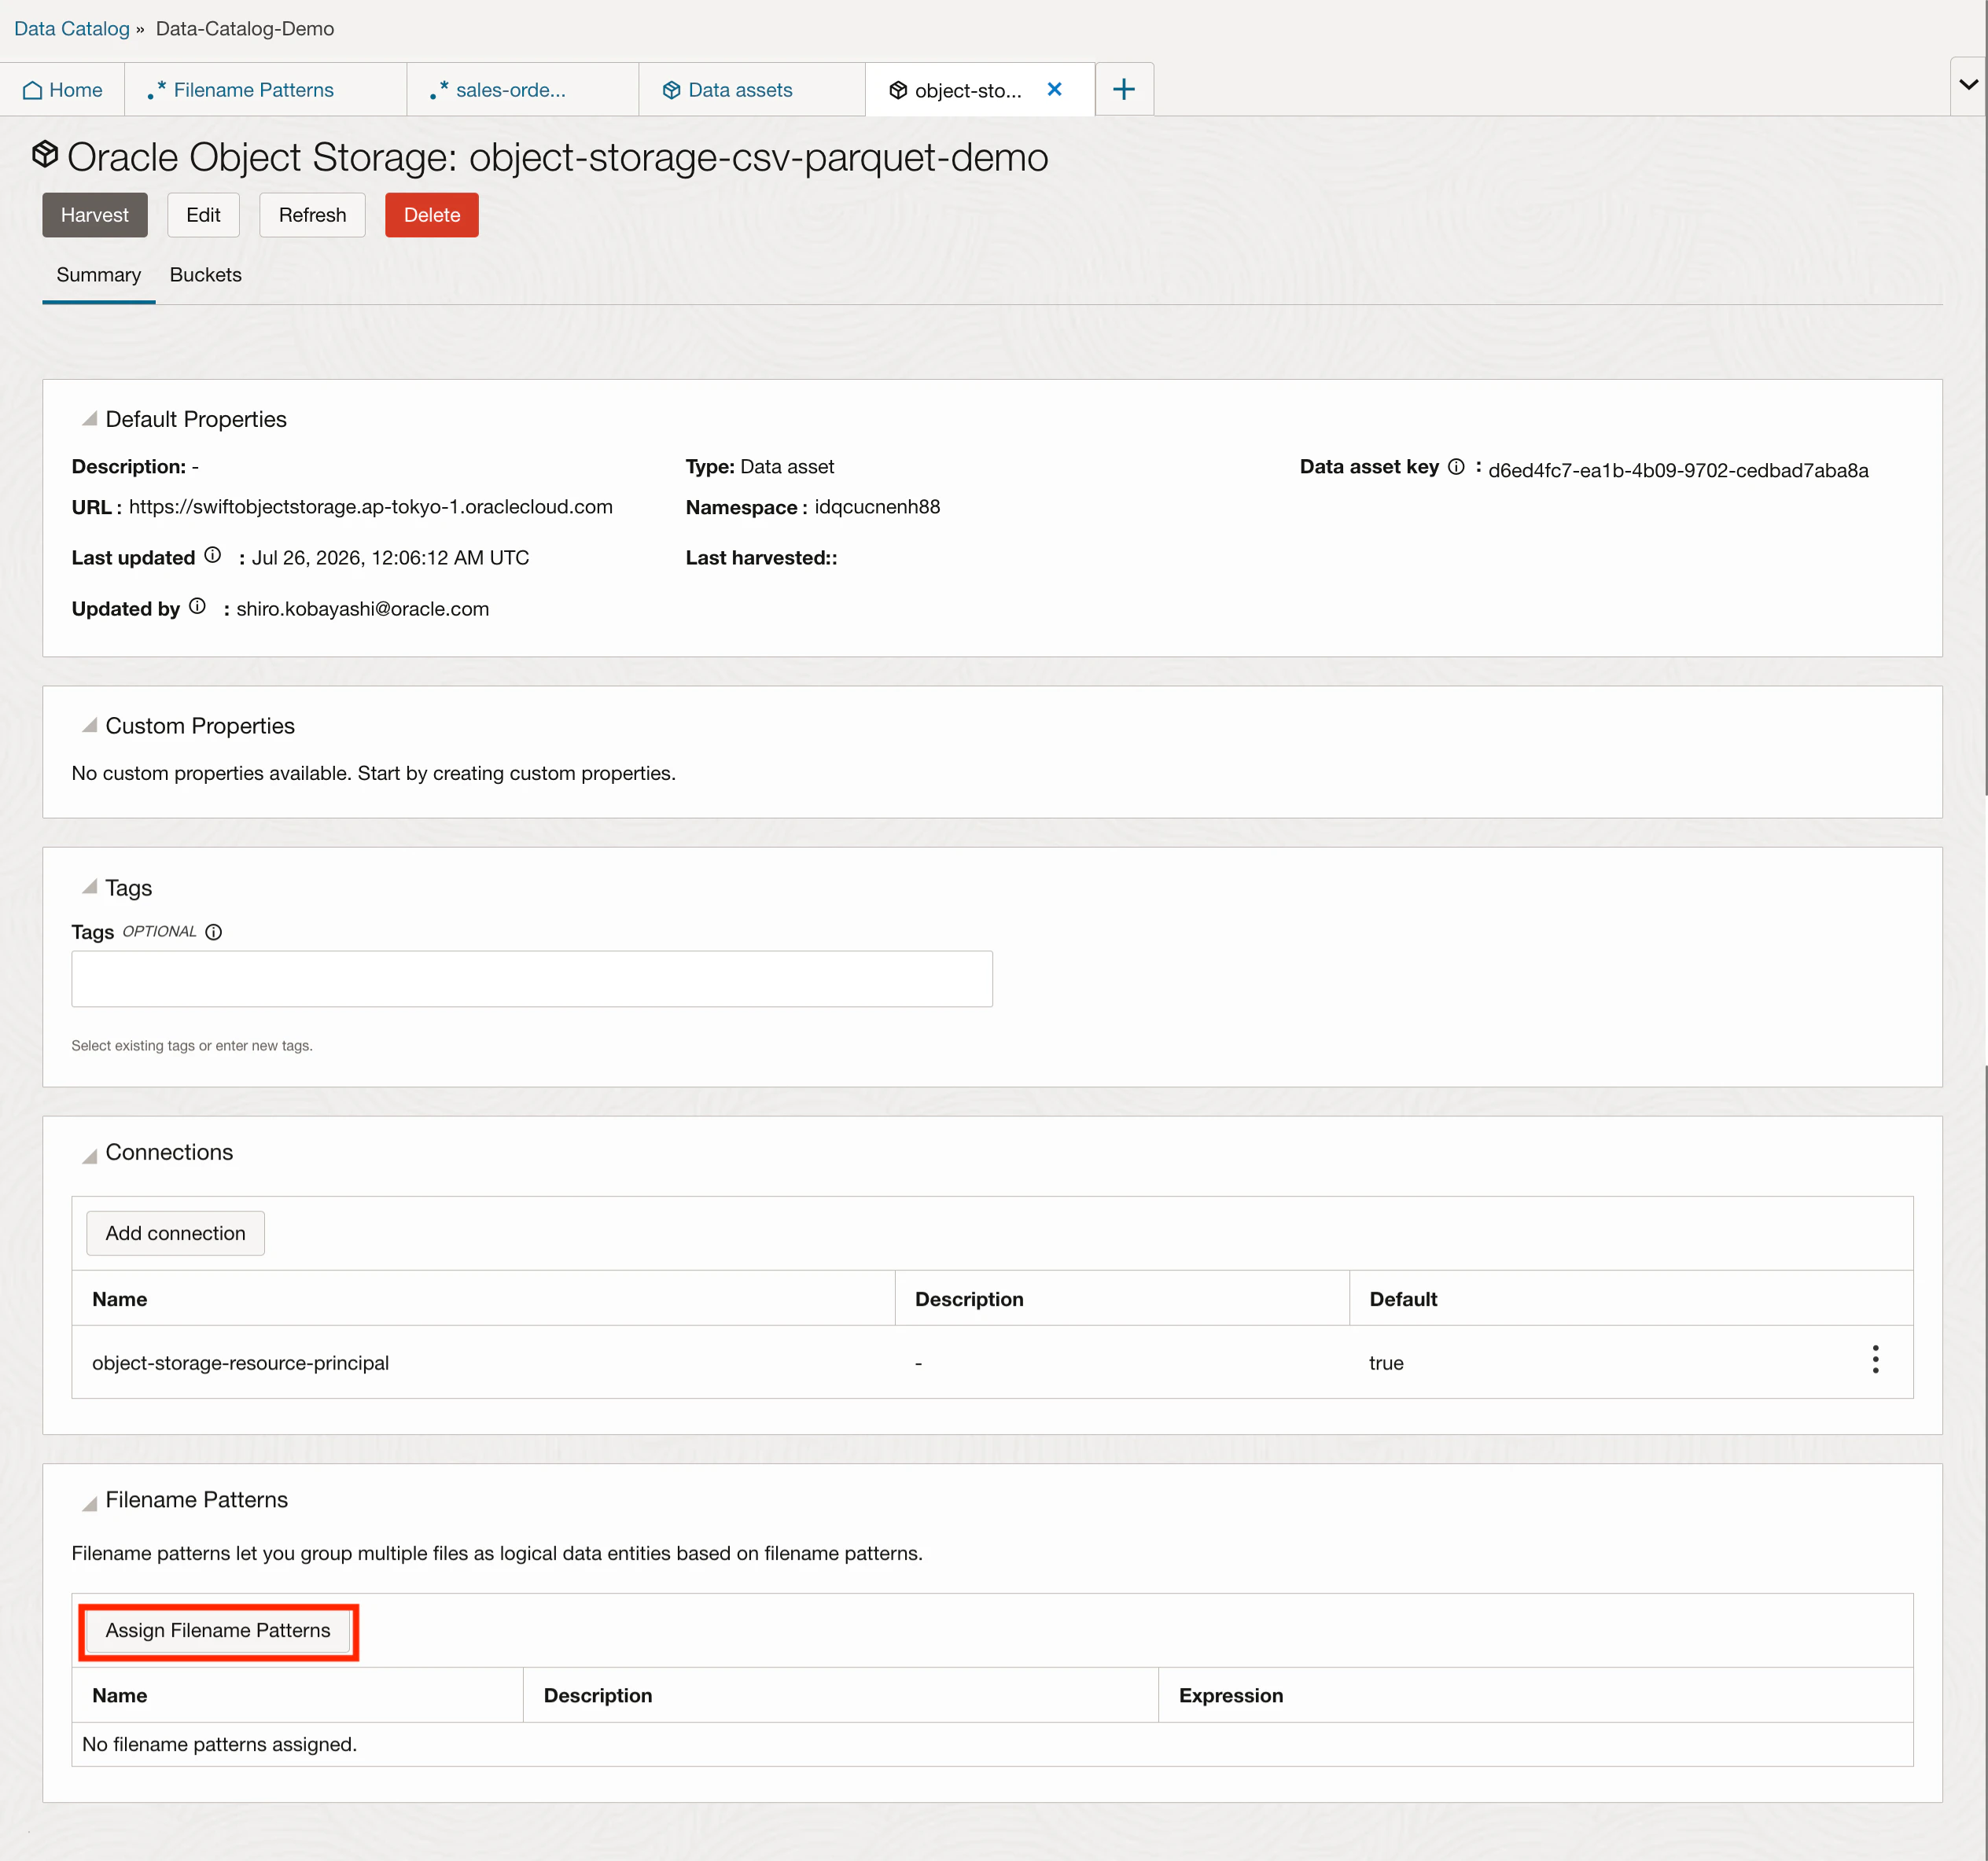Click the object-sto tab cube icon

click(898, 90)
